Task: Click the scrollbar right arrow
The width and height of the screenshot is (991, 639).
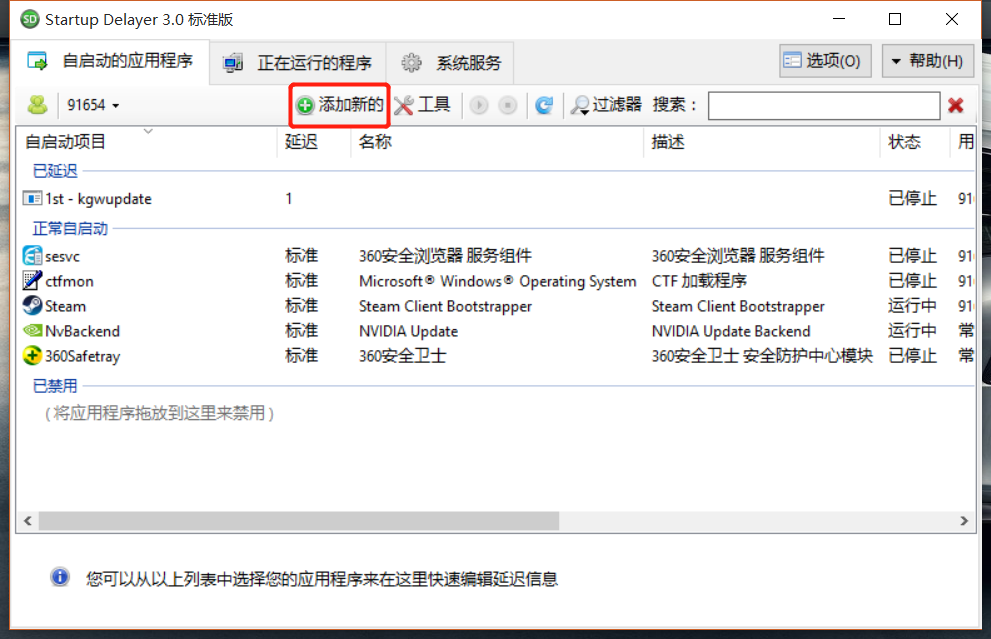Action: [x=964, y=521]
